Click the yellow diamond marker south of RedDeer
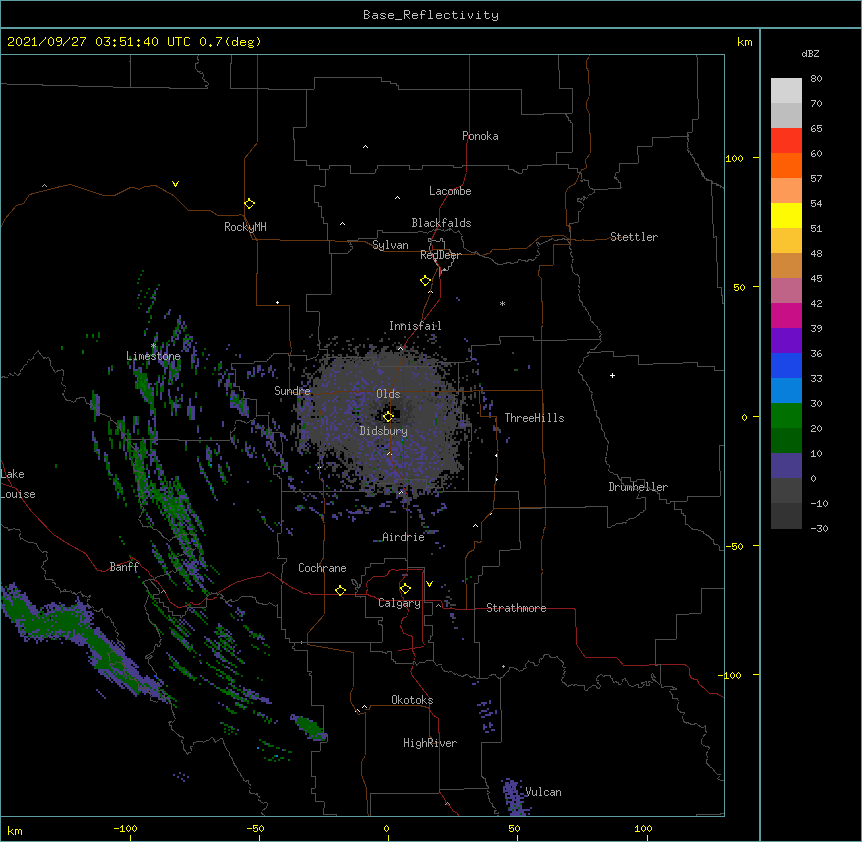Screen dimensions: 862x842 pos(425,281)
